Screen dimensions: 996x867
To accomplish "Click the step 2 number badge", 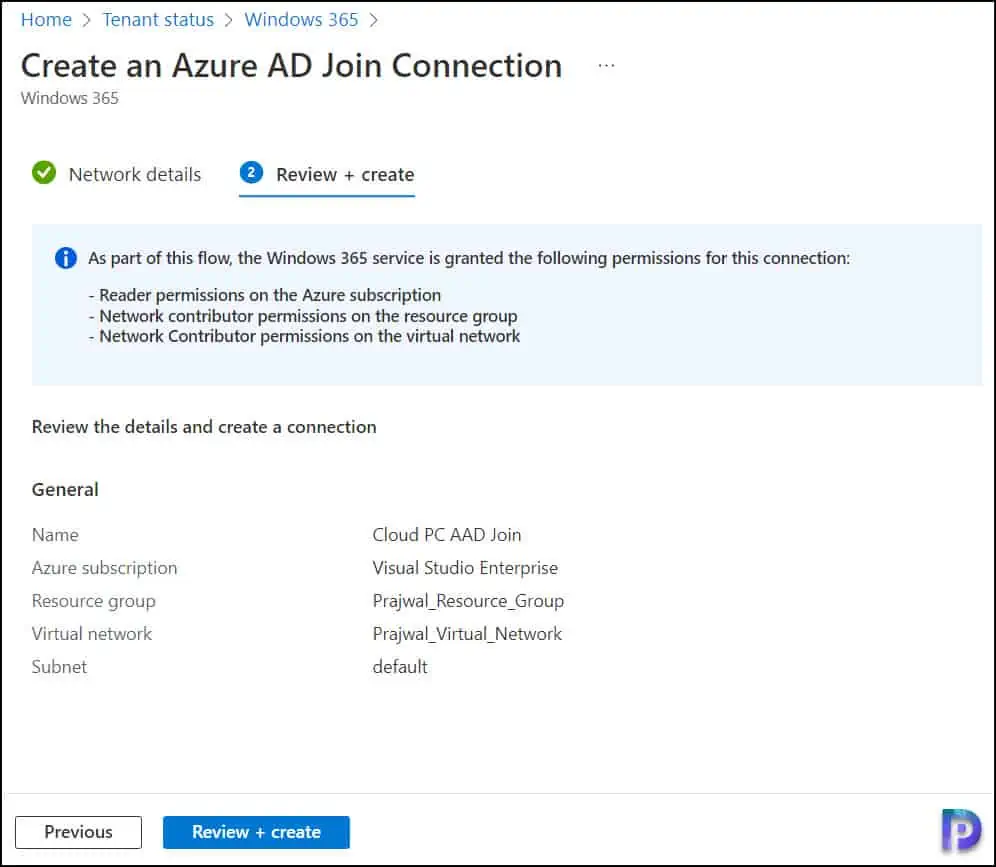I will (252, 172).
